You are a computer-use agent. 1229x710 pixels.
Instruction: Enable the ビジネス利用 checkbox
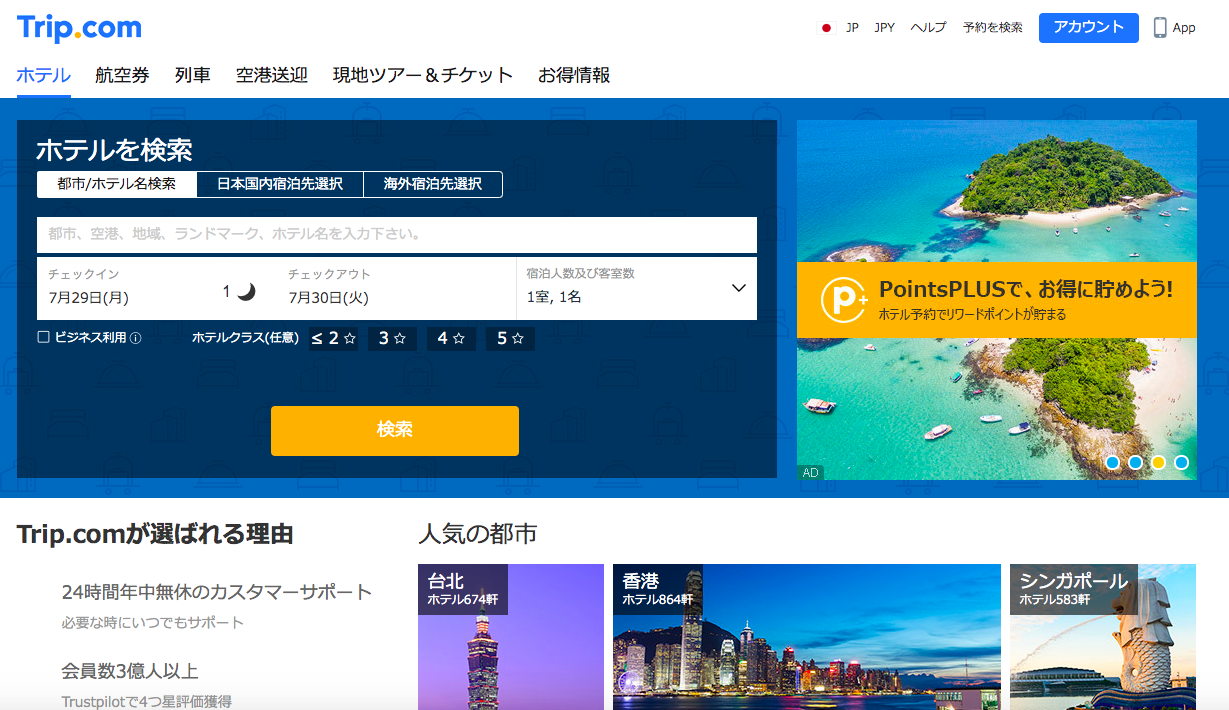[44, 338]
